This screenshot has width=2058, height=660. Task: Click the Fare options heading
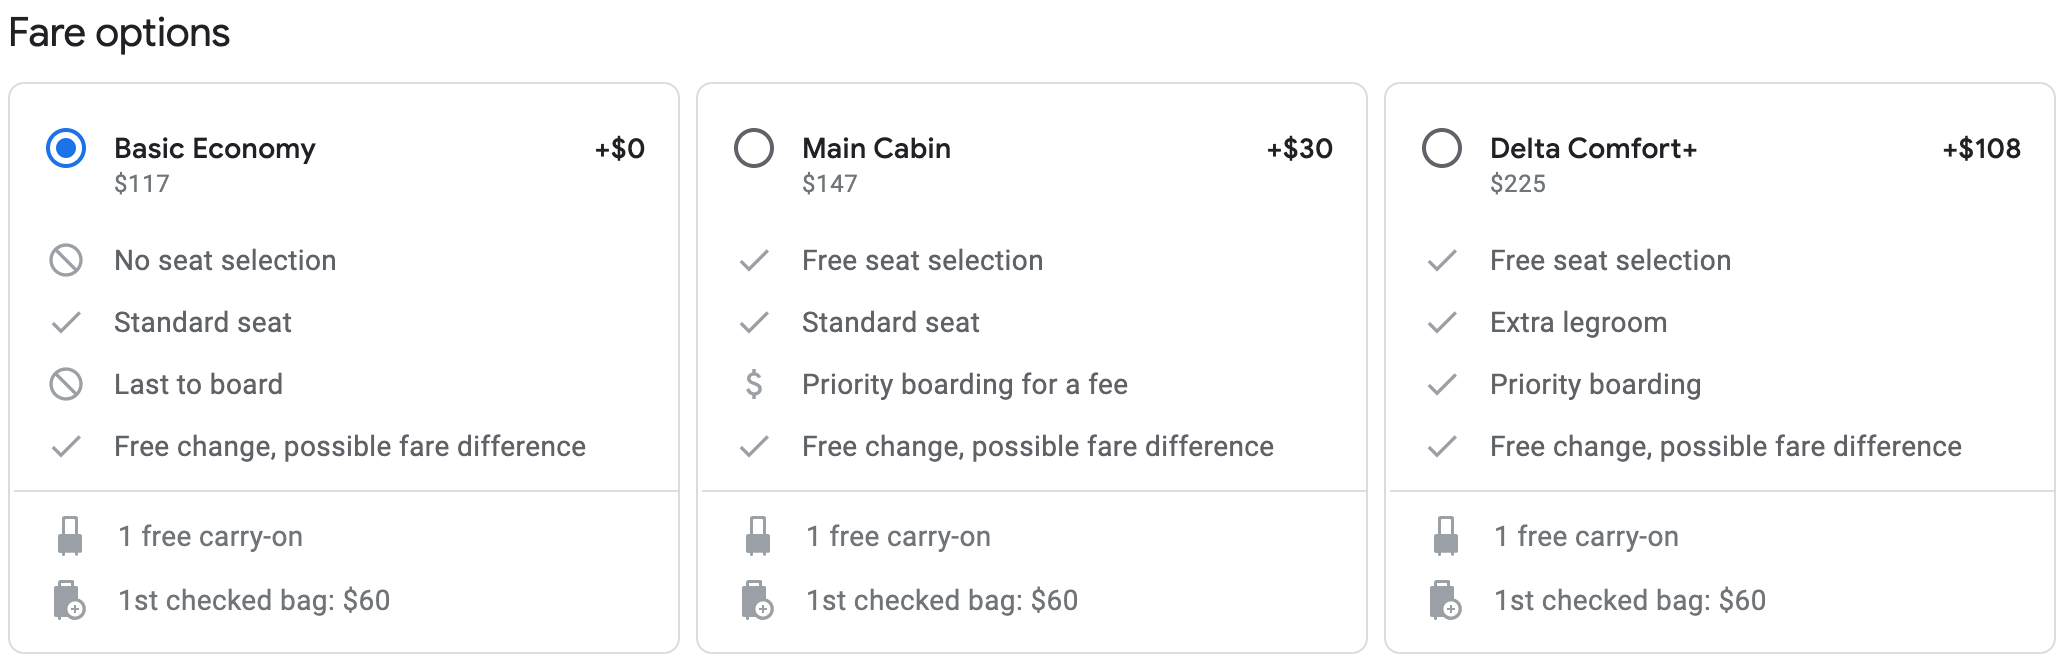coord(119,33)
